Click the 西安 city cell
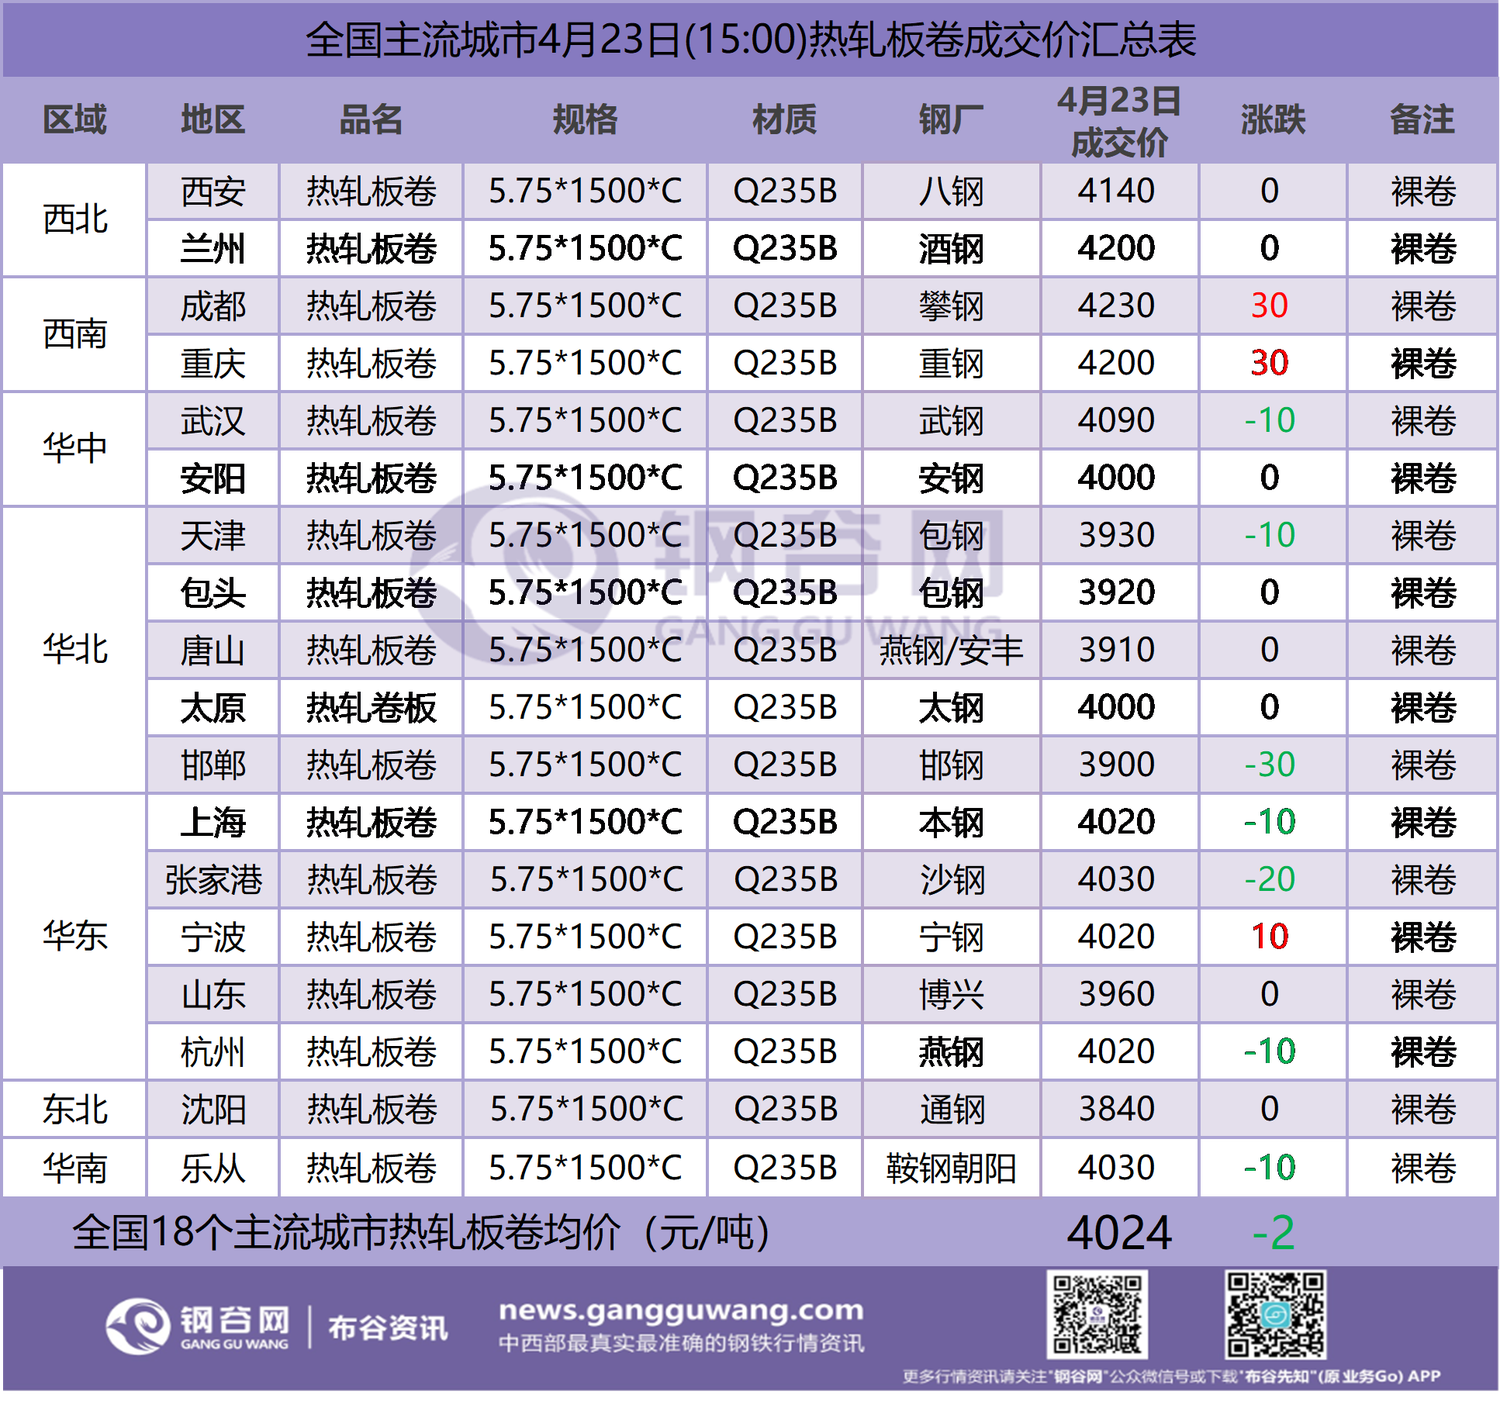This screenshot has width=1500, height=1405. [213, 191]
